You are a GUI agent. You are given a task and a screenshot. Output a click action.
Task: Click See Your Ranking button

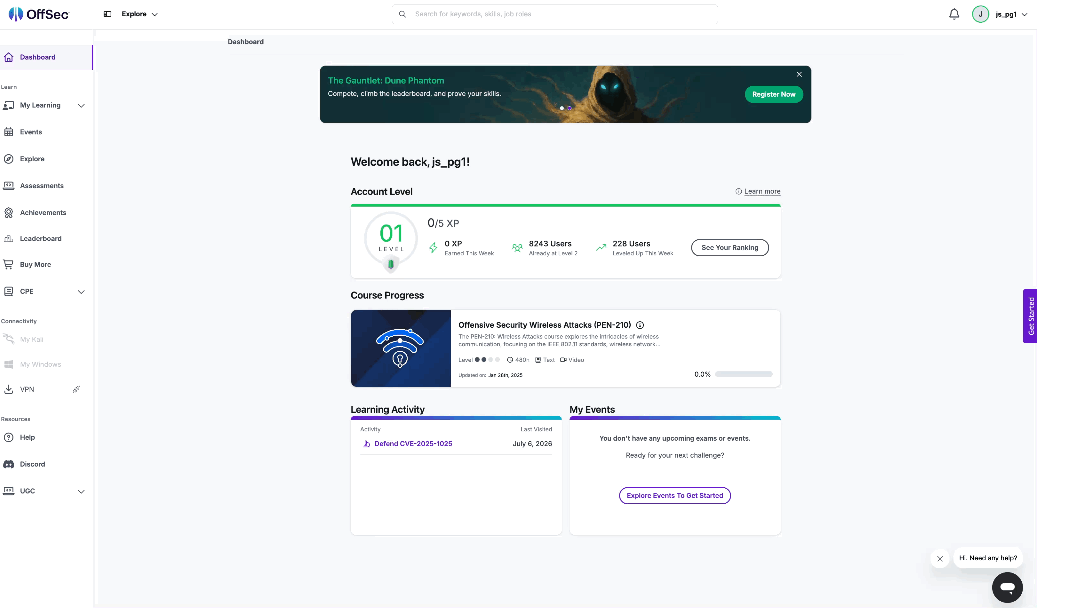[729, 247]
